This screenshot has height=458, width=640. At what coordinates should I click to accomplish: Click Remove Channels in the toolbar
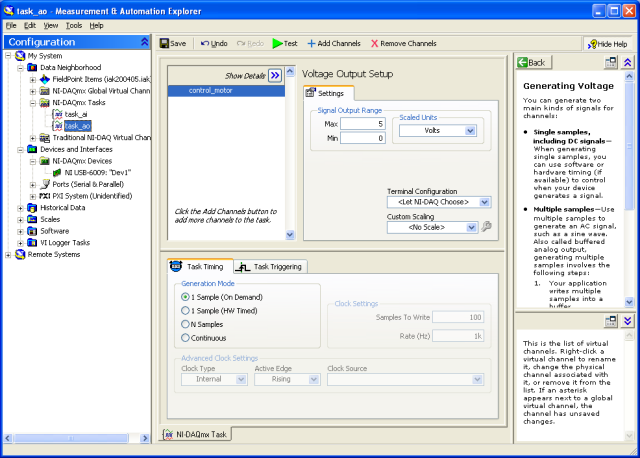click(404, 43)
